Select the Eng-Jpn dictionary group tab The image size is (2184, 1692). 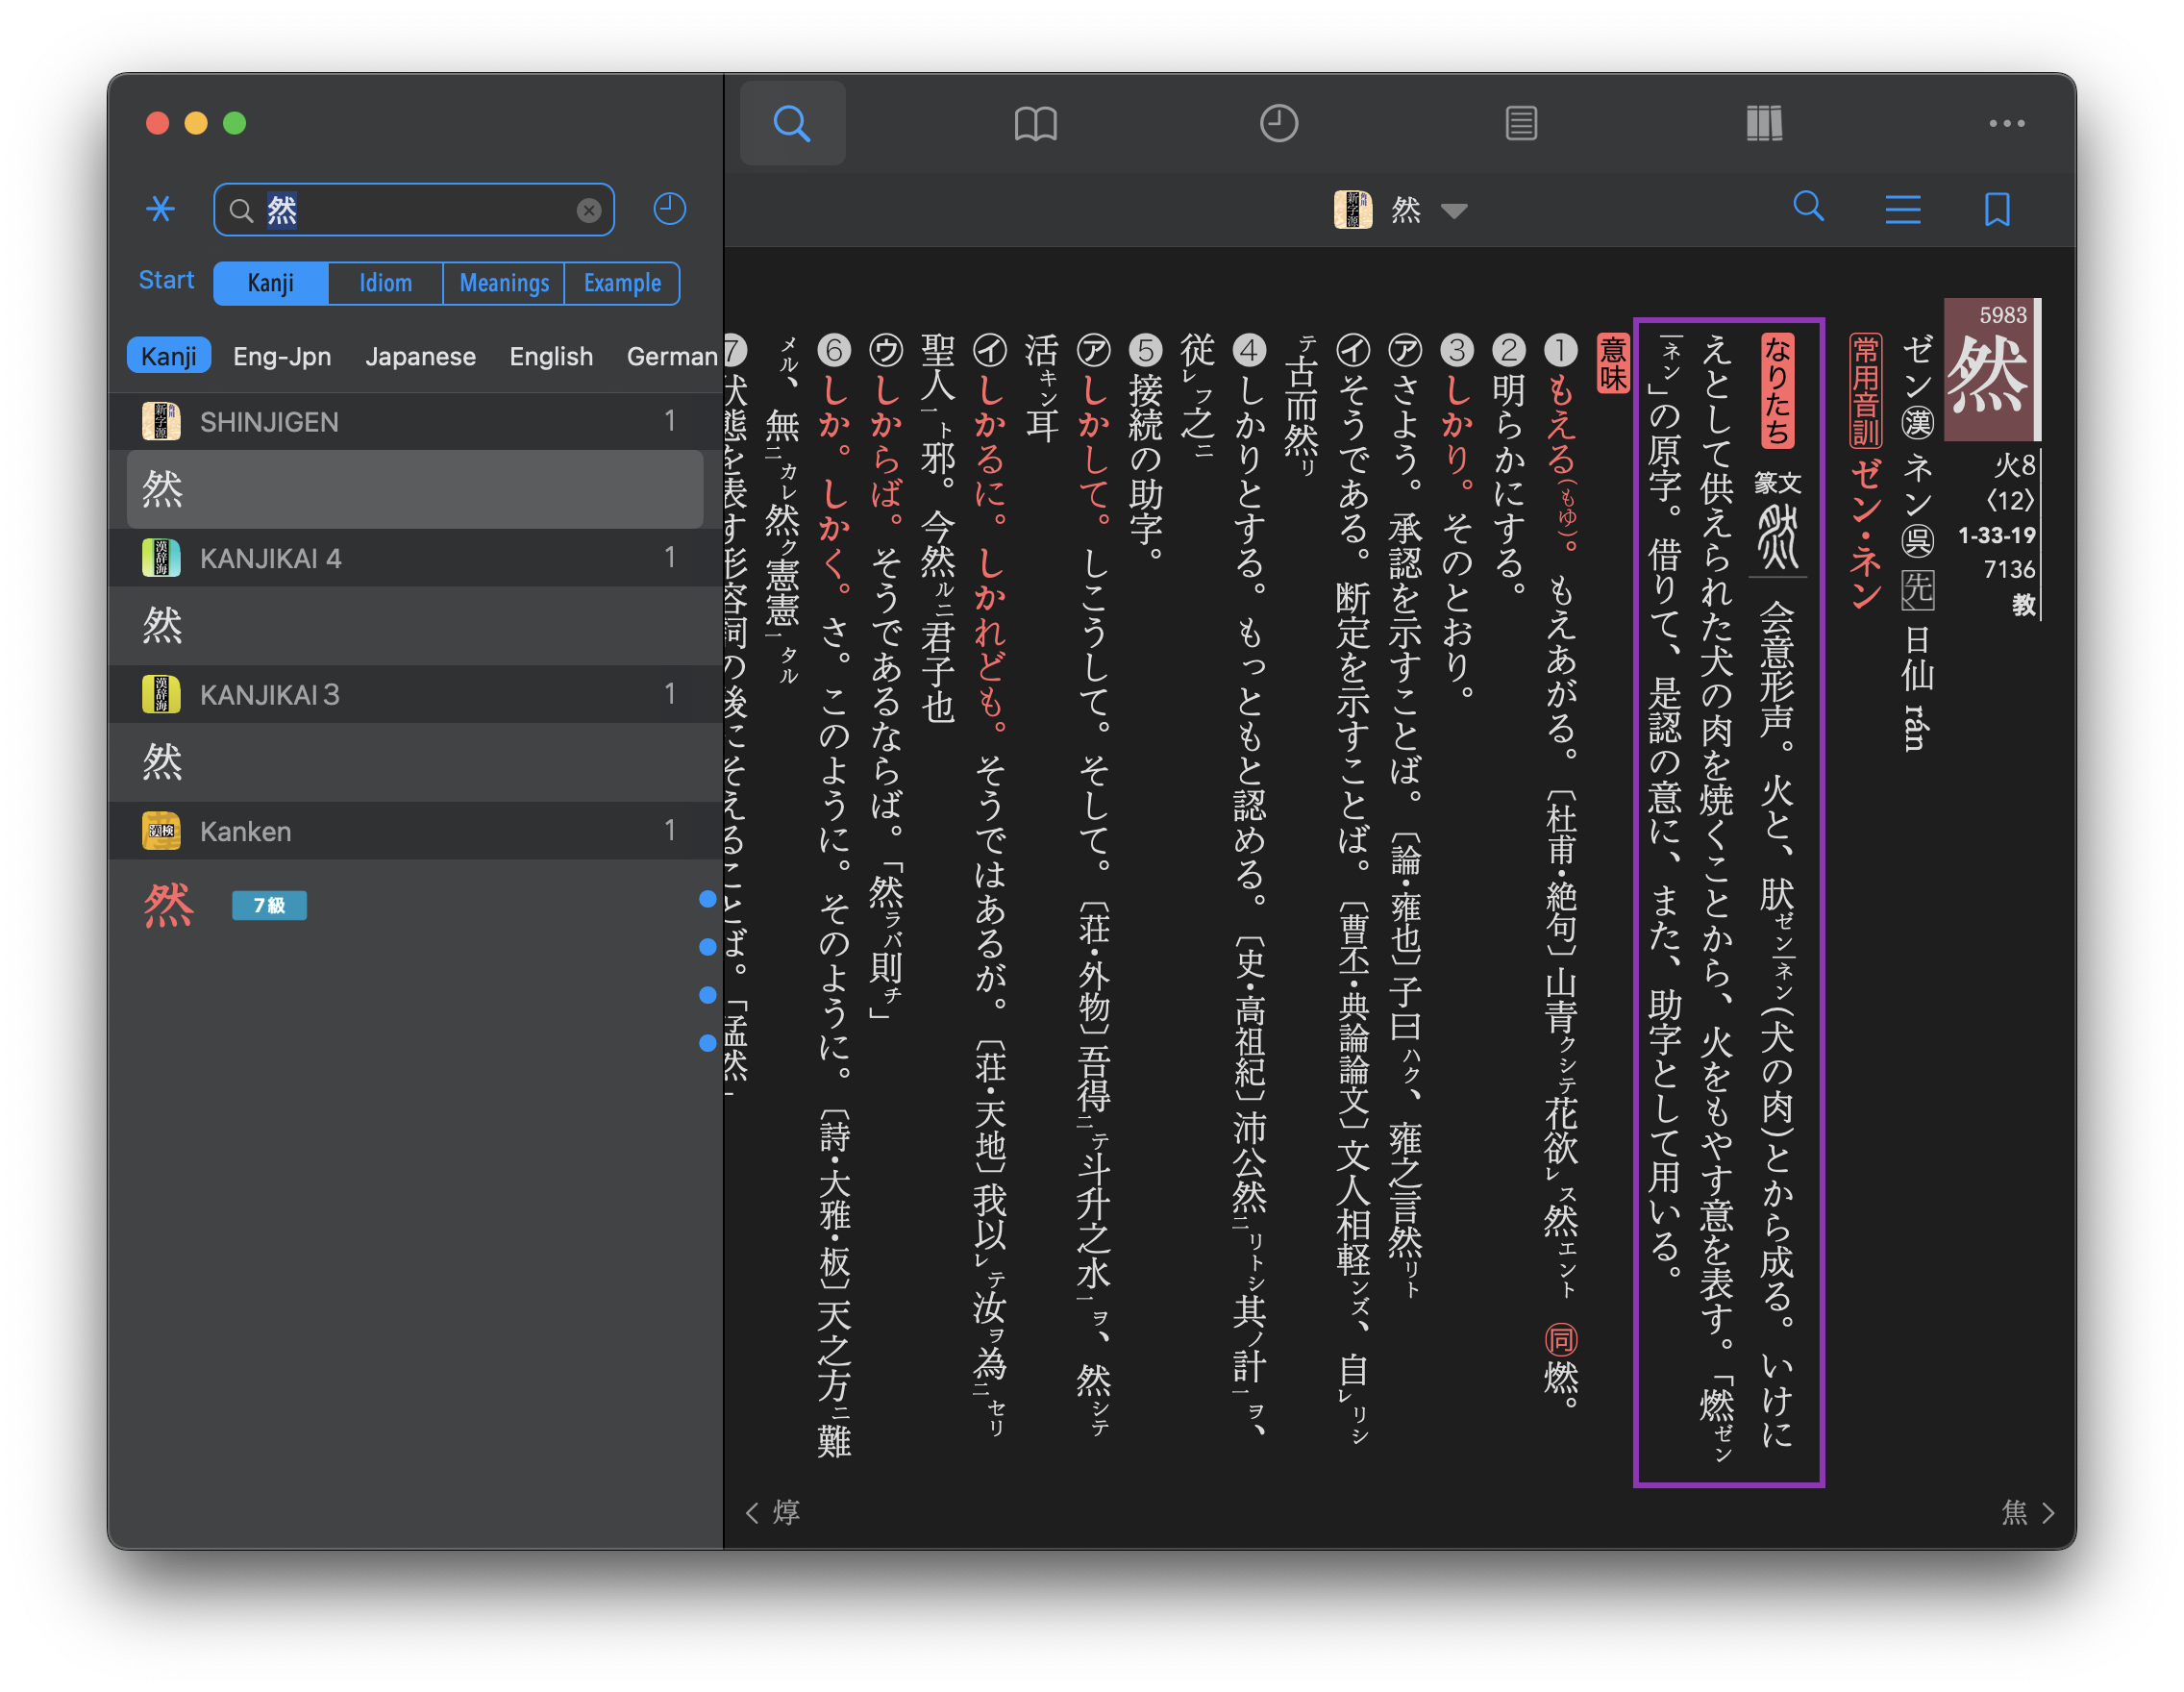click(282, 356)
